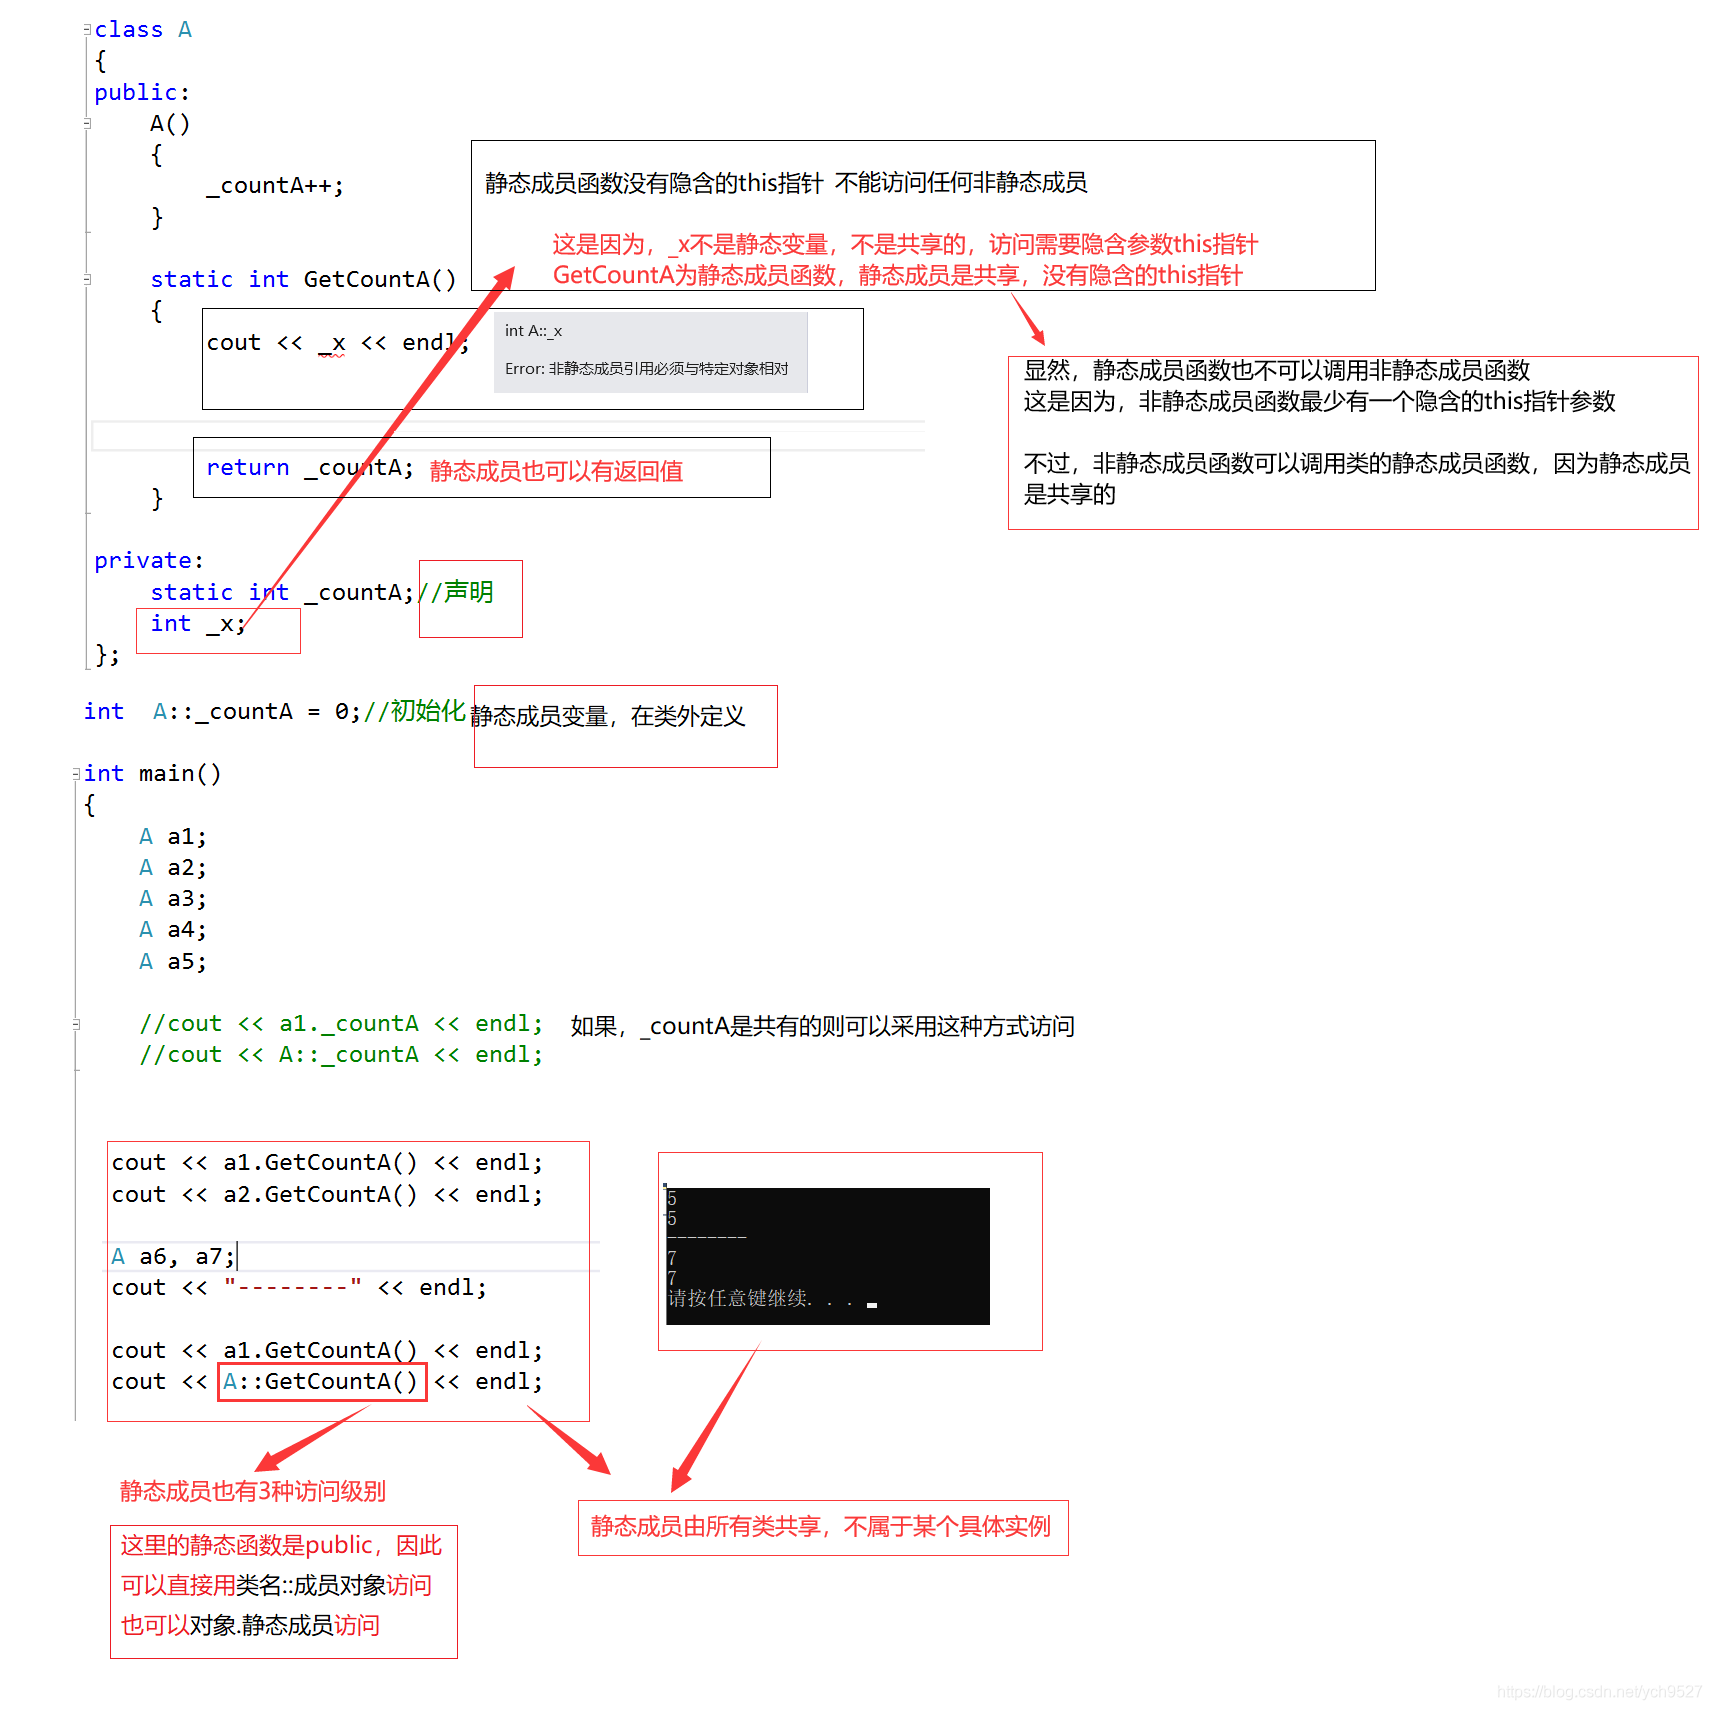Click the 'A::GetCountA()' call
The image size is (1712, 1710).
click(322, 1381)
